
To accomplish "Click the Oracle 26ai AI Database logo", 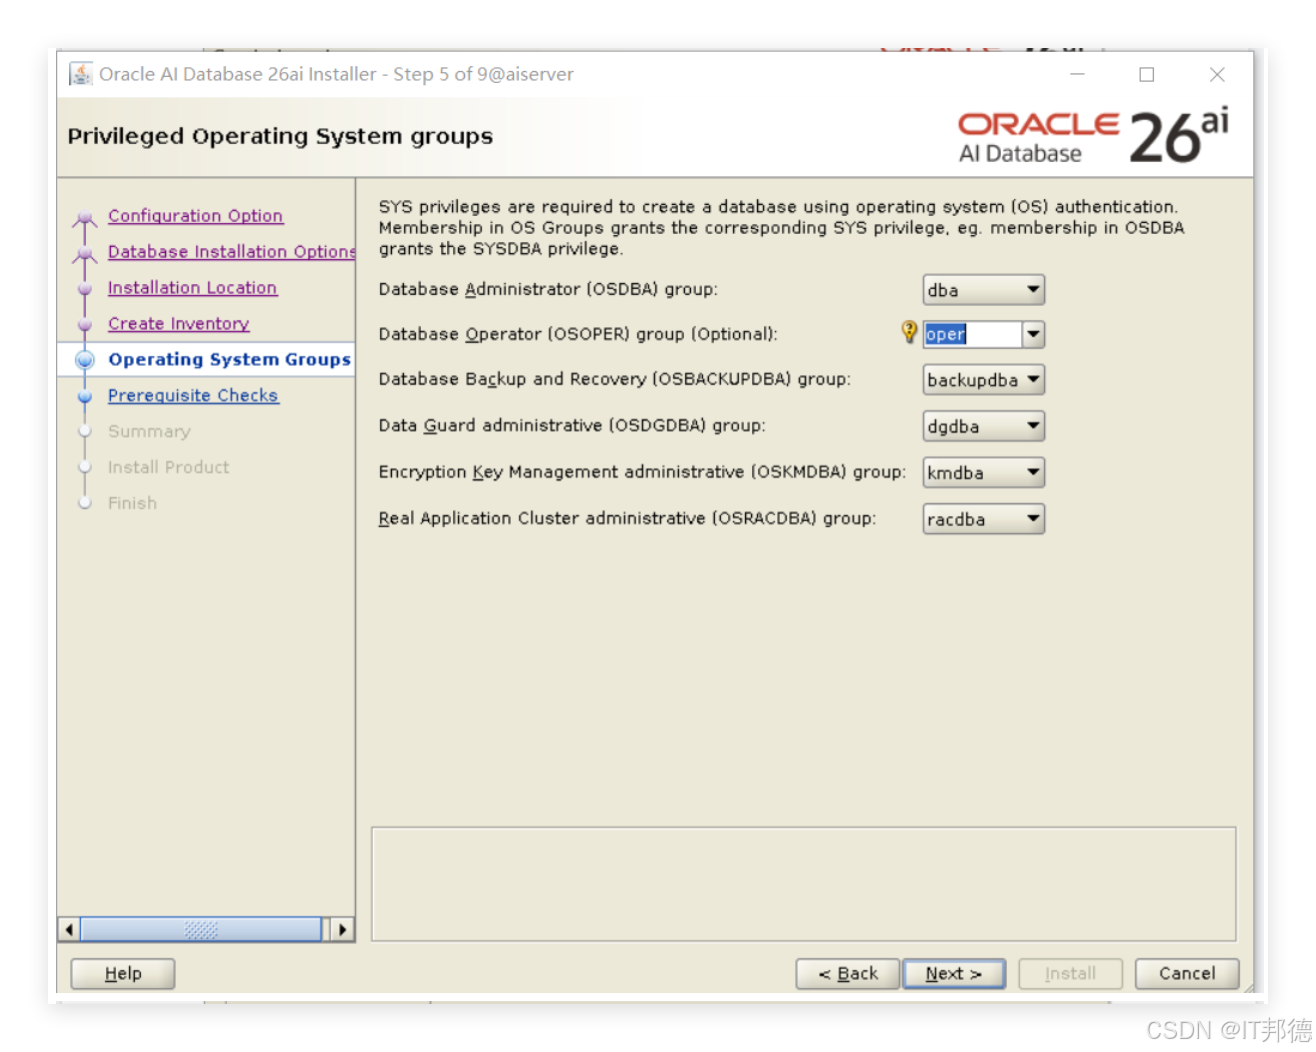I will (x=1093, y=137).
